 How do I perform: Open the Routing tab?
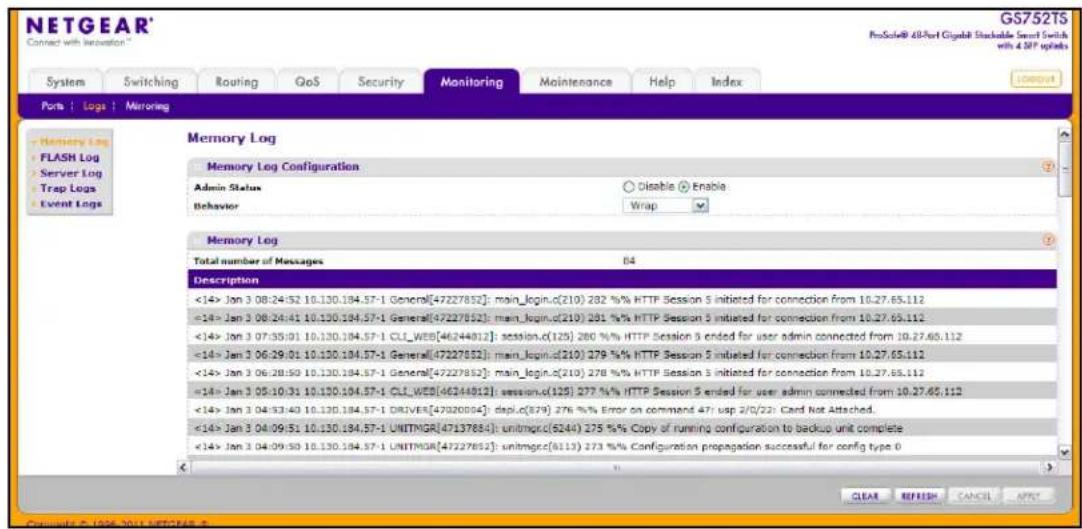[x=237, y=82]
